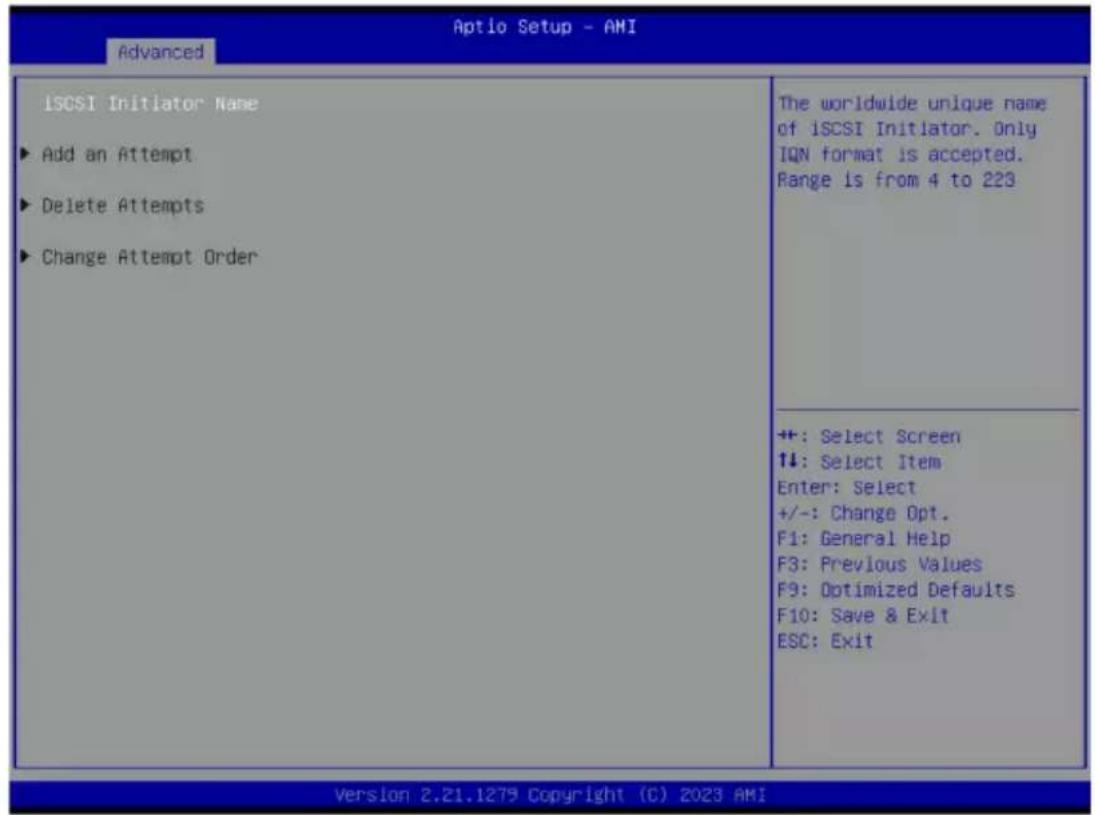Screen dimensions: 1095x815
Task: Click the 'F3: Previous Values' hint
Action: tap(880, 564)
